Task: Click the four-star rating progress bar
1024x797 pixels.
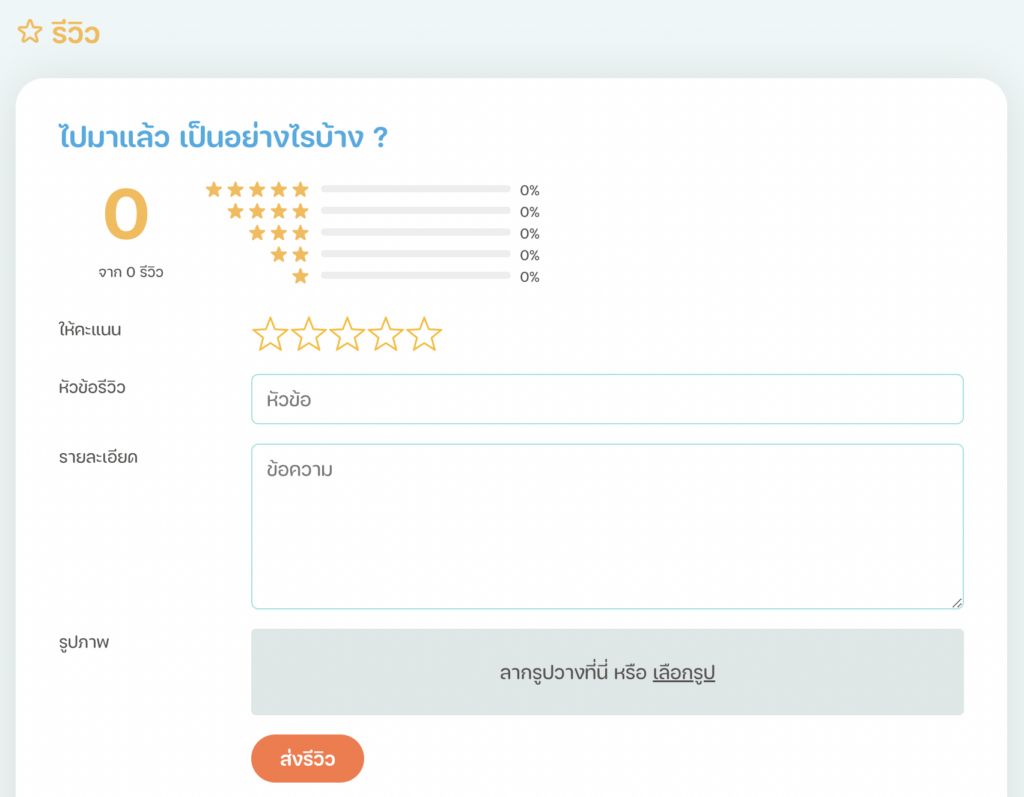Action: point(415,210)
